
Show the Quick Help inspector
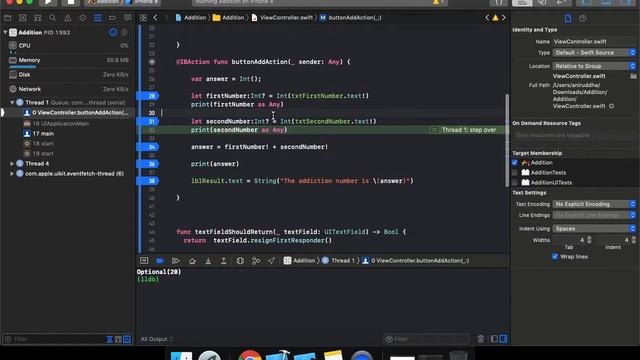(582, 18)
